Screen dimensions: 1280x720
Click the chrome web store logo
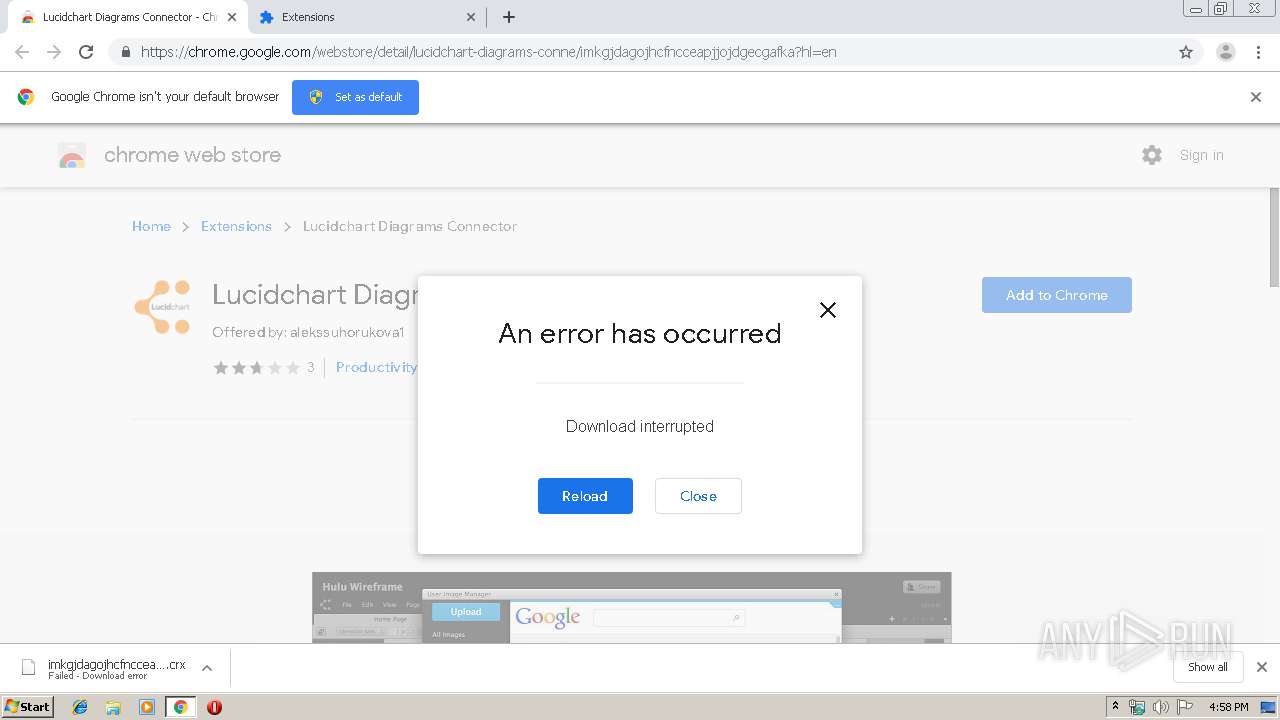point(72,155)
